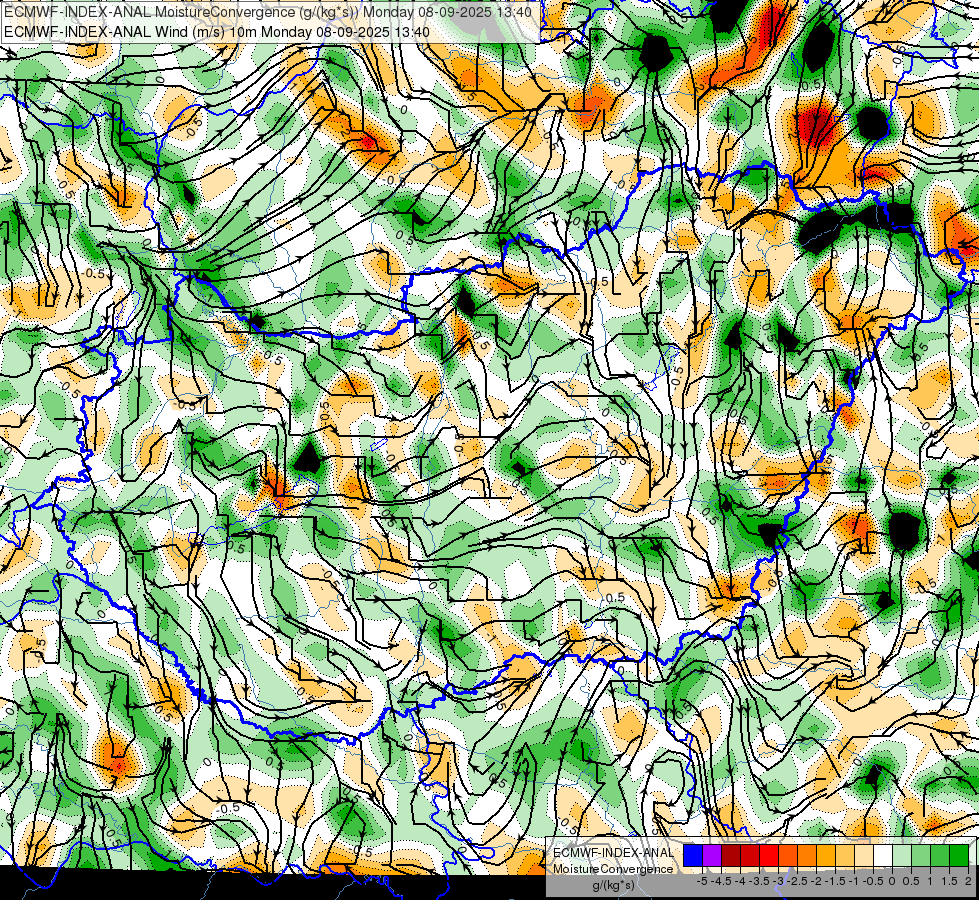
Task: Click the '1' tick label on the legend
Action: (x=930, y=881)
